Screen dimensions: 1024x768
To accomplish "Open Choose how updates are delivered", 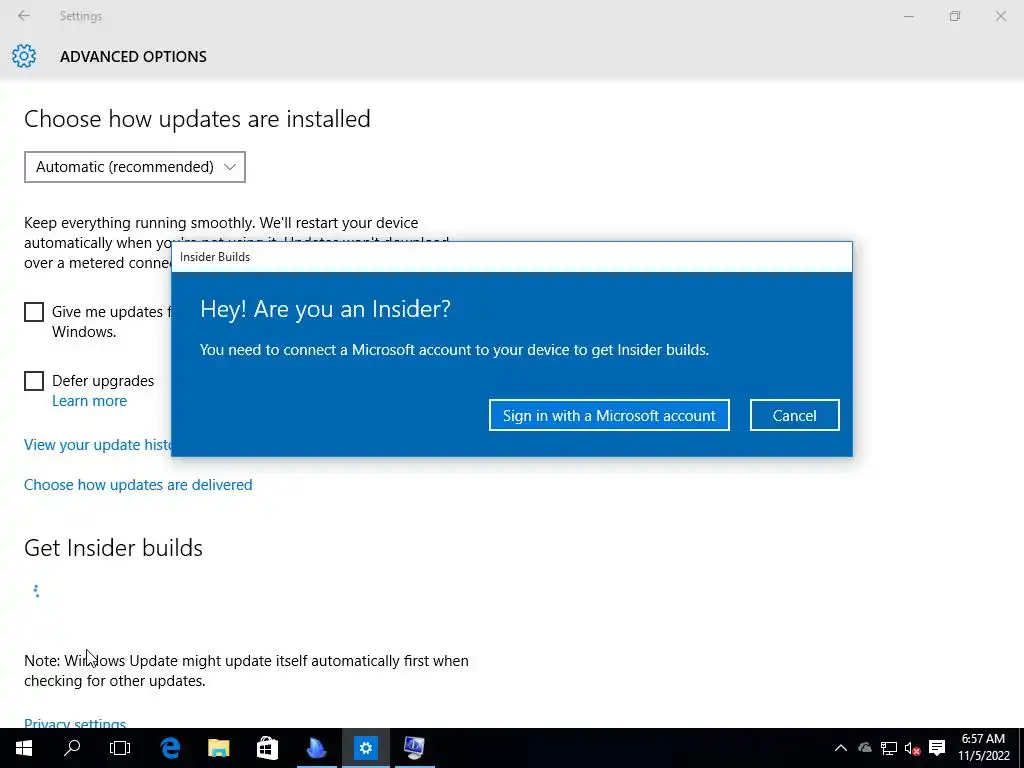I will (138, 485).
